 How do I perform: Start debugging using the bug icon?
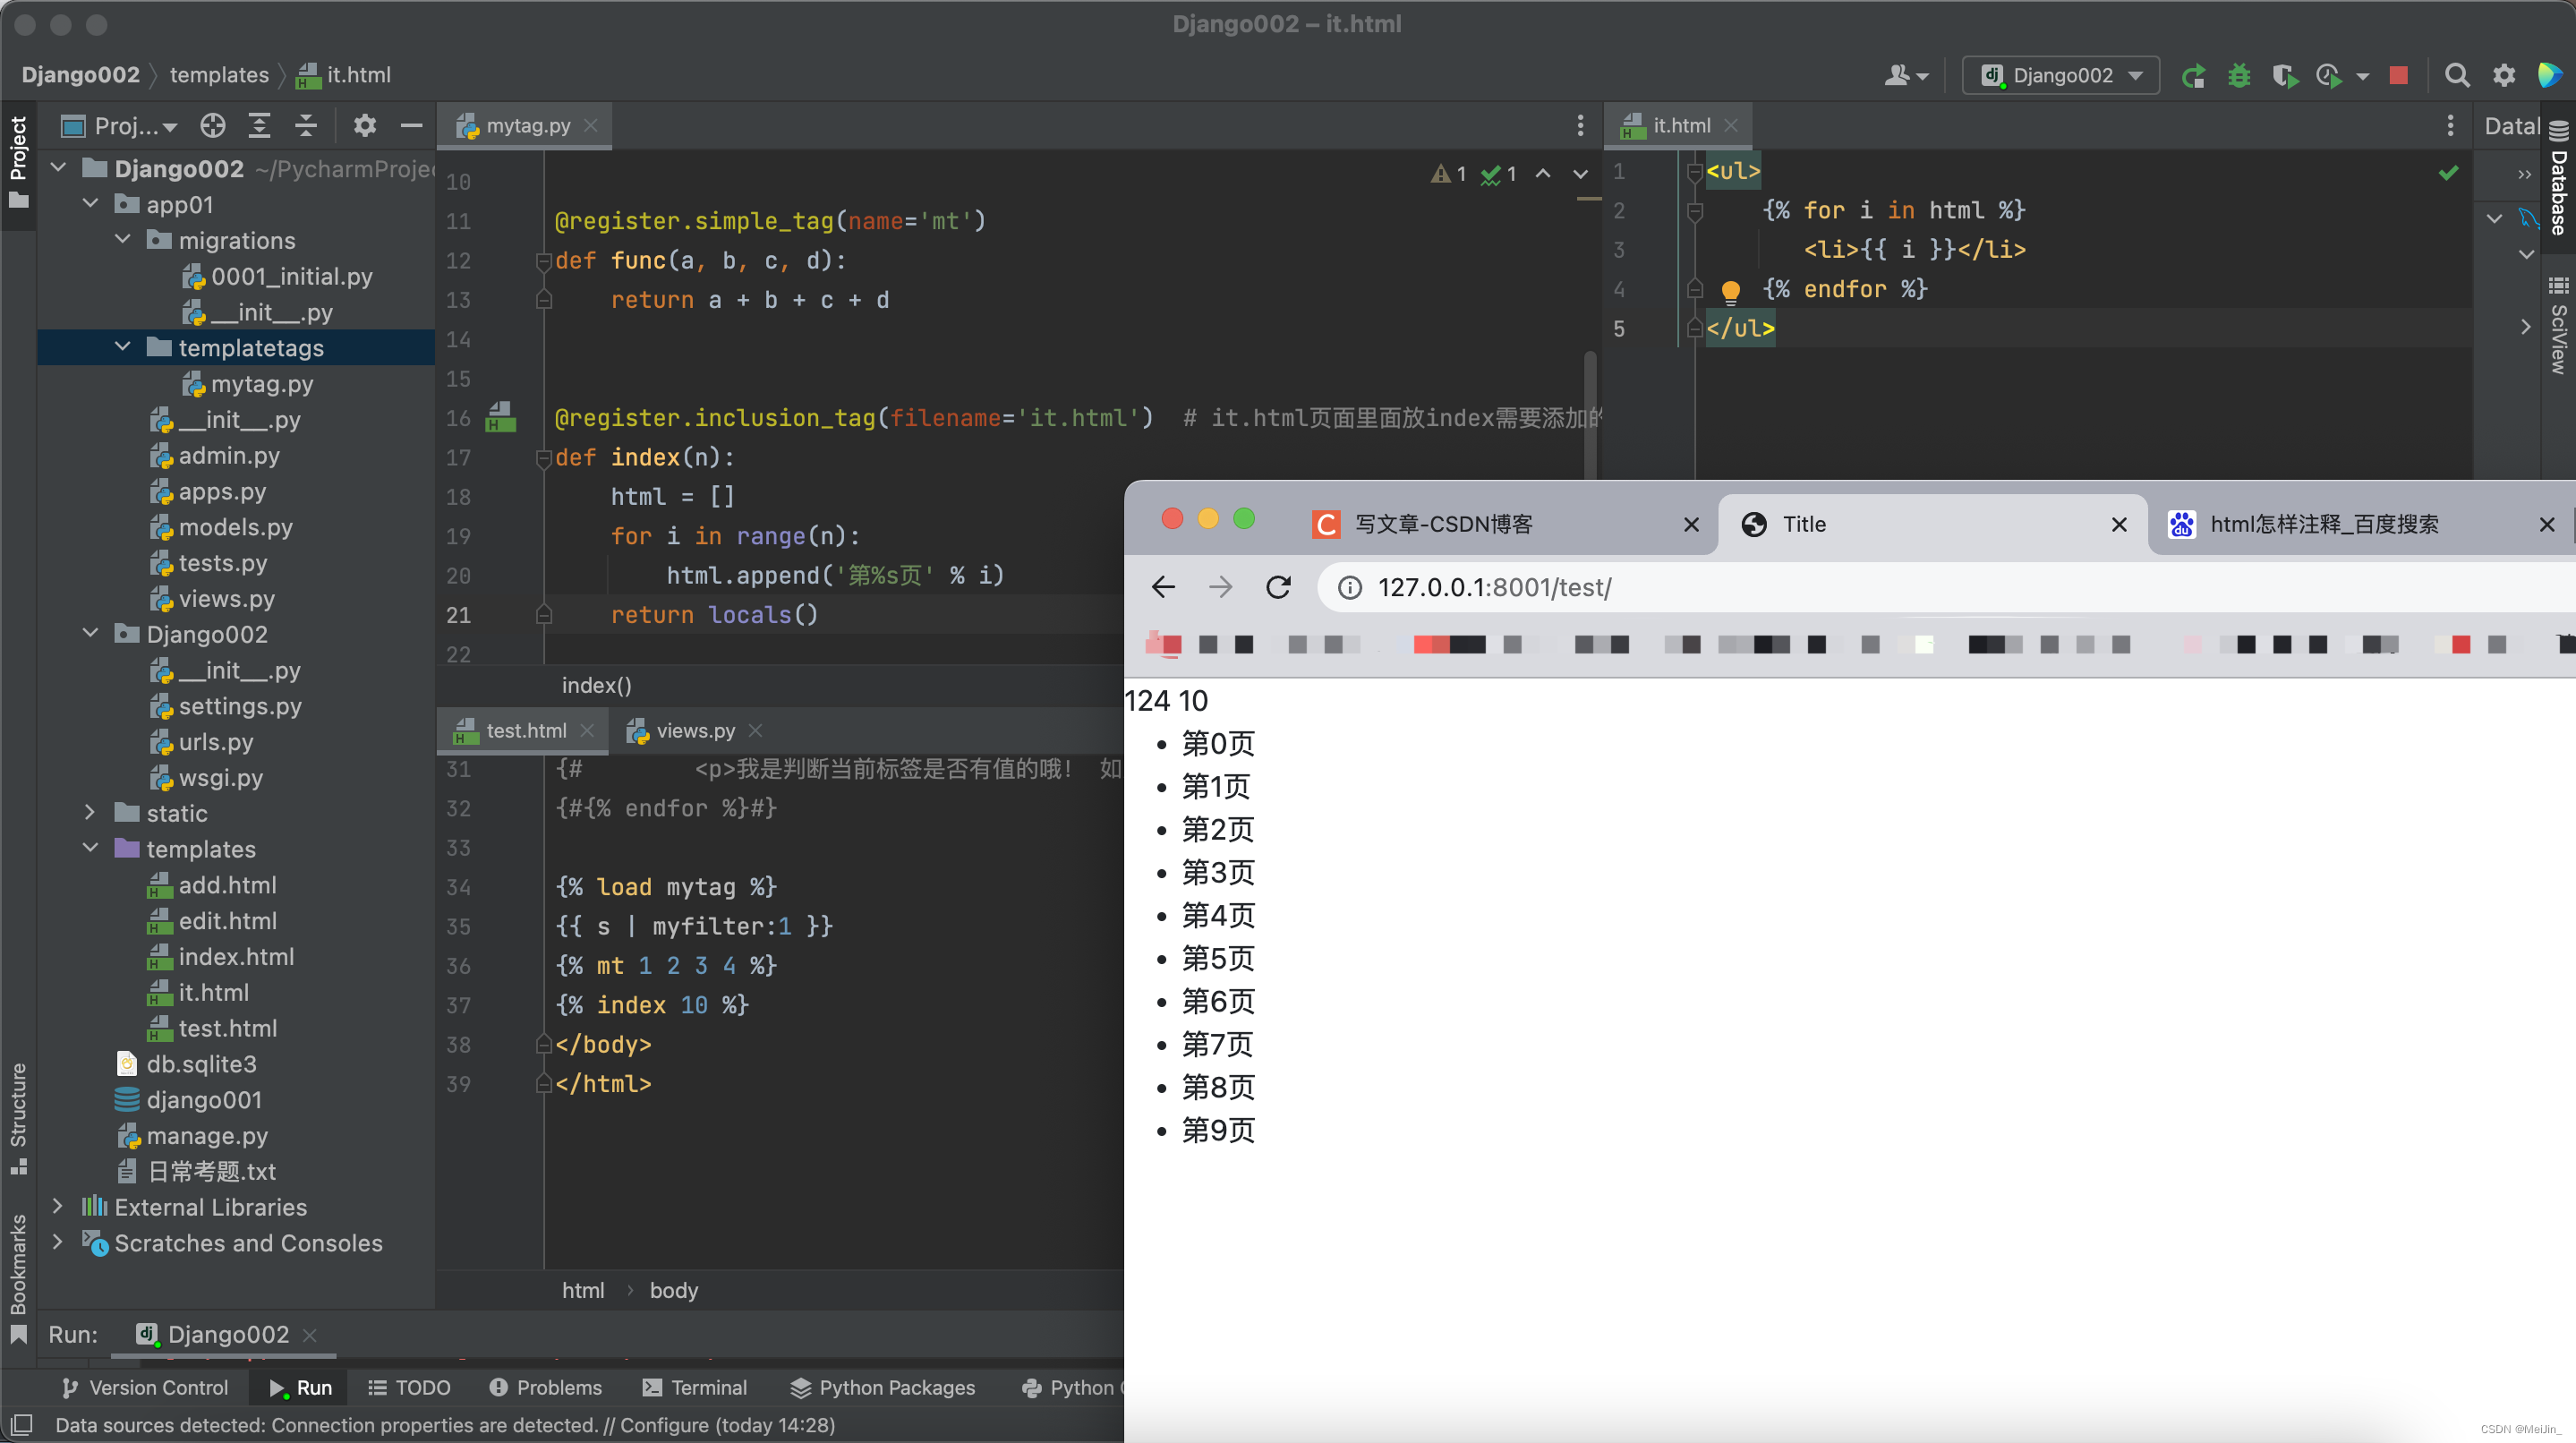2240,75
